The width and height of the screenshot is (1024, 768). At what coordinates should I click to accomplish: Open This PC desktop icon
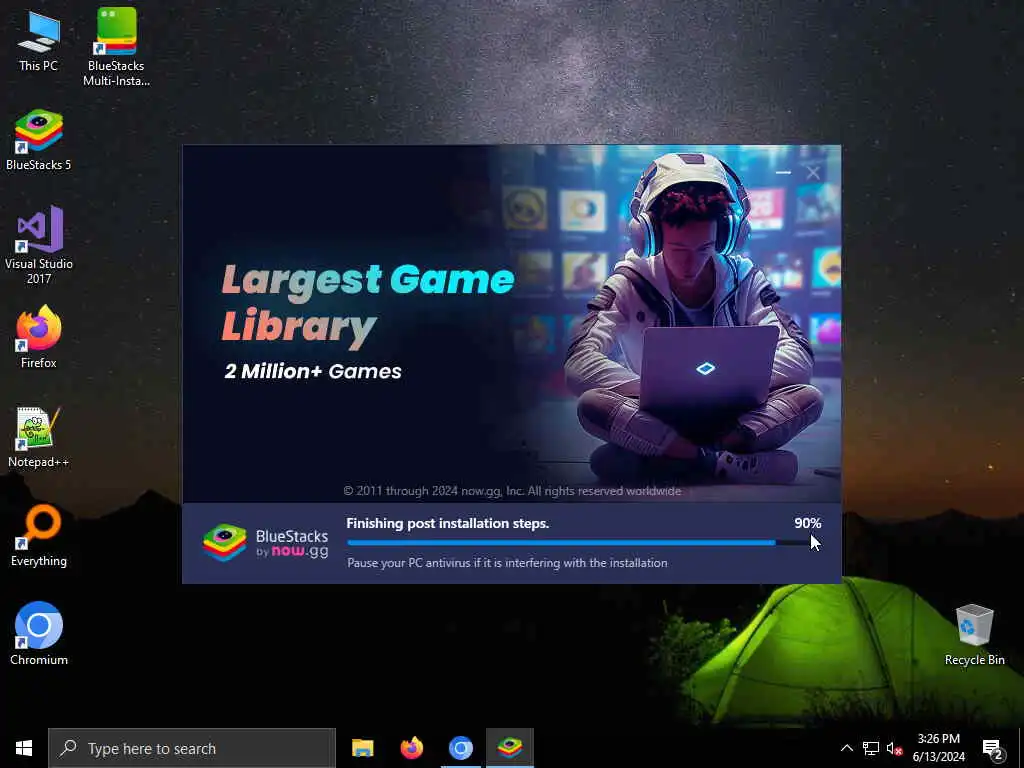[x=39, y=40]
